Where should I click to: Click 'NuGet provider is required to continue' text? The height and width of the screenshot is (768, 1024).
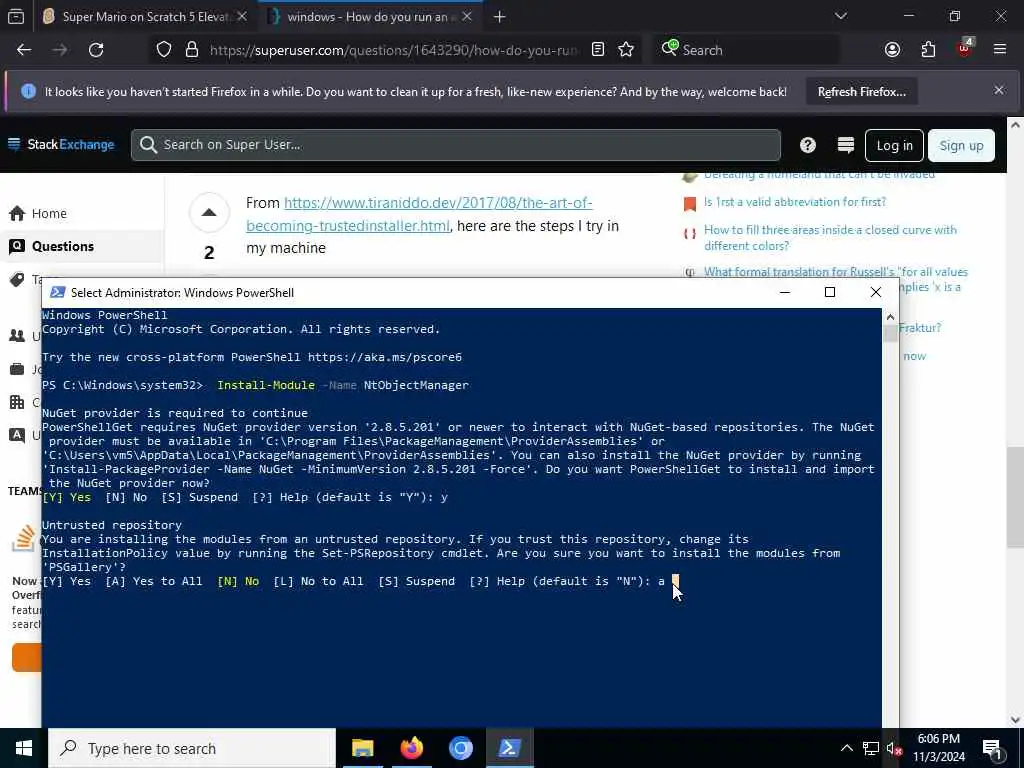point(174,413)
